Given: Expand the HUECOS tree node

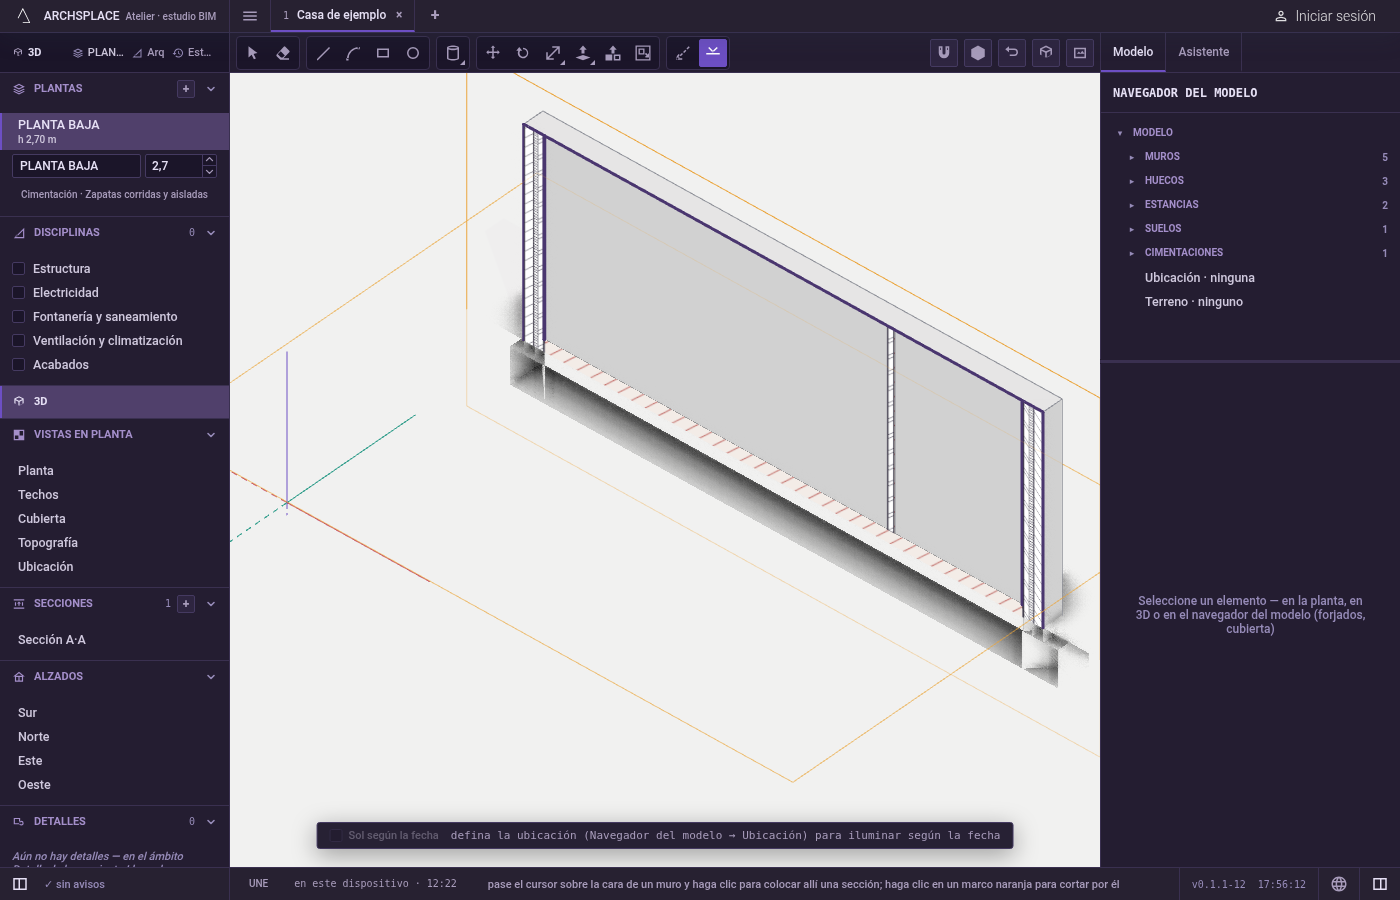Looking at the screenshot, I should tap(1132, 181).
